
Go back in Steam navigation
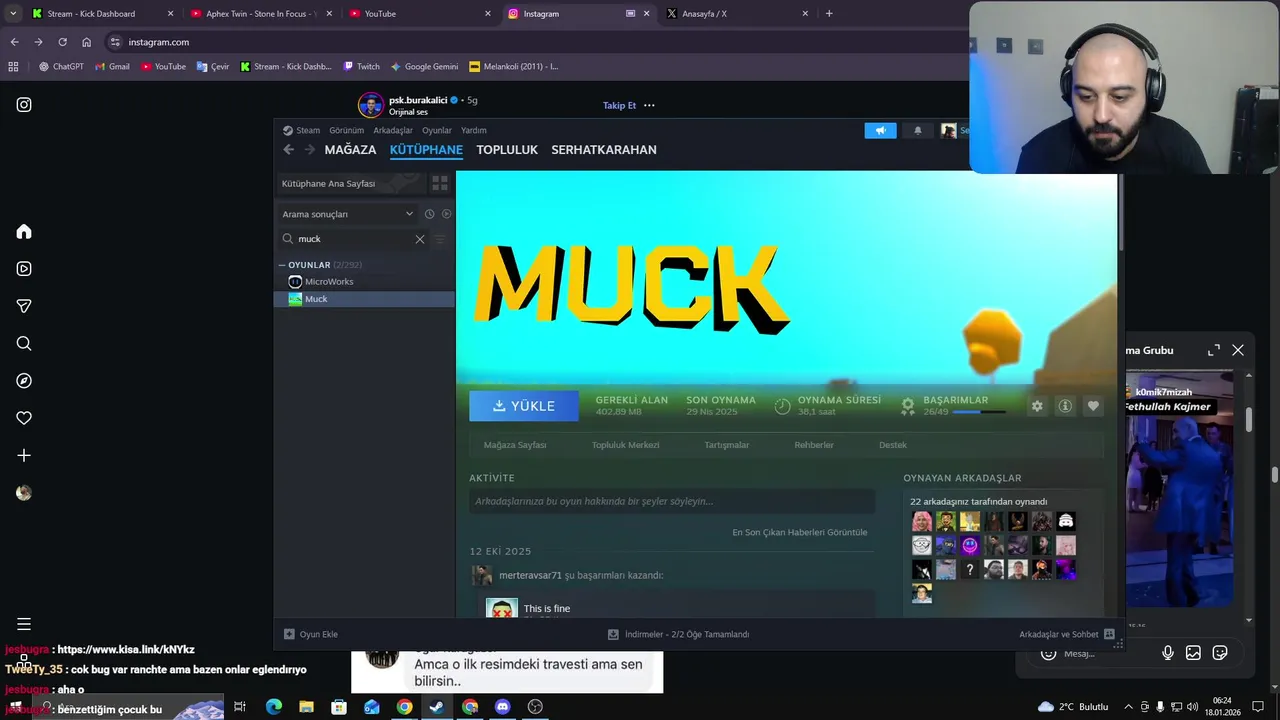(289, 150)
